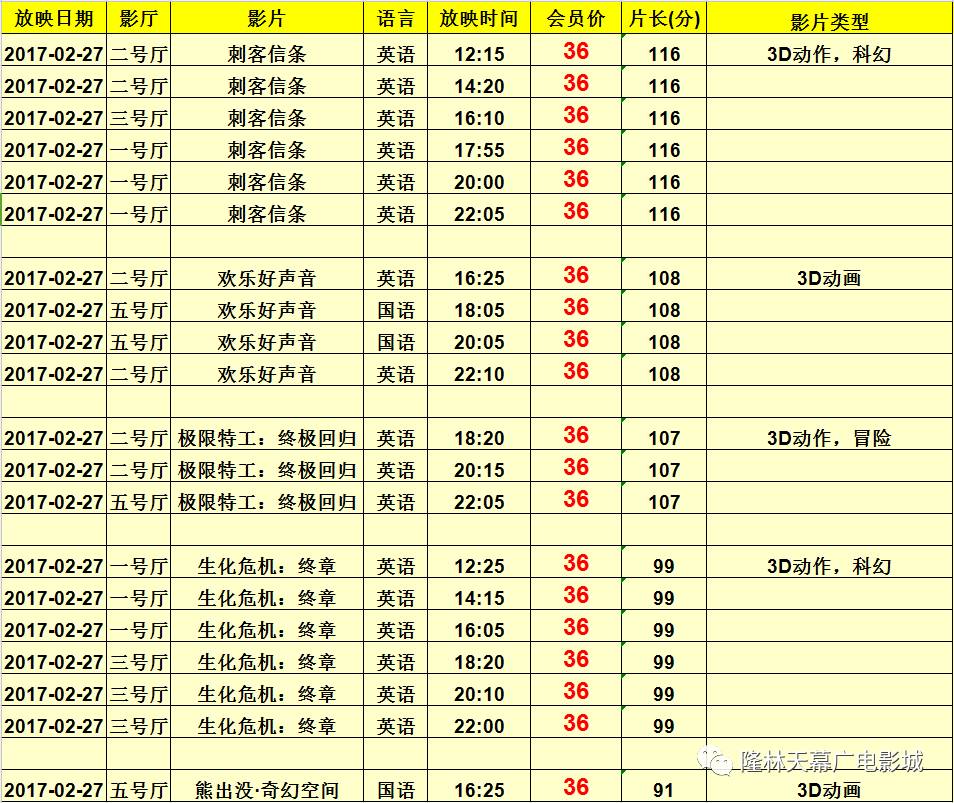The height and width of the screenshot is (803, 954).
Task: Click member price 36 in 22:00 row
Action: 576,723
